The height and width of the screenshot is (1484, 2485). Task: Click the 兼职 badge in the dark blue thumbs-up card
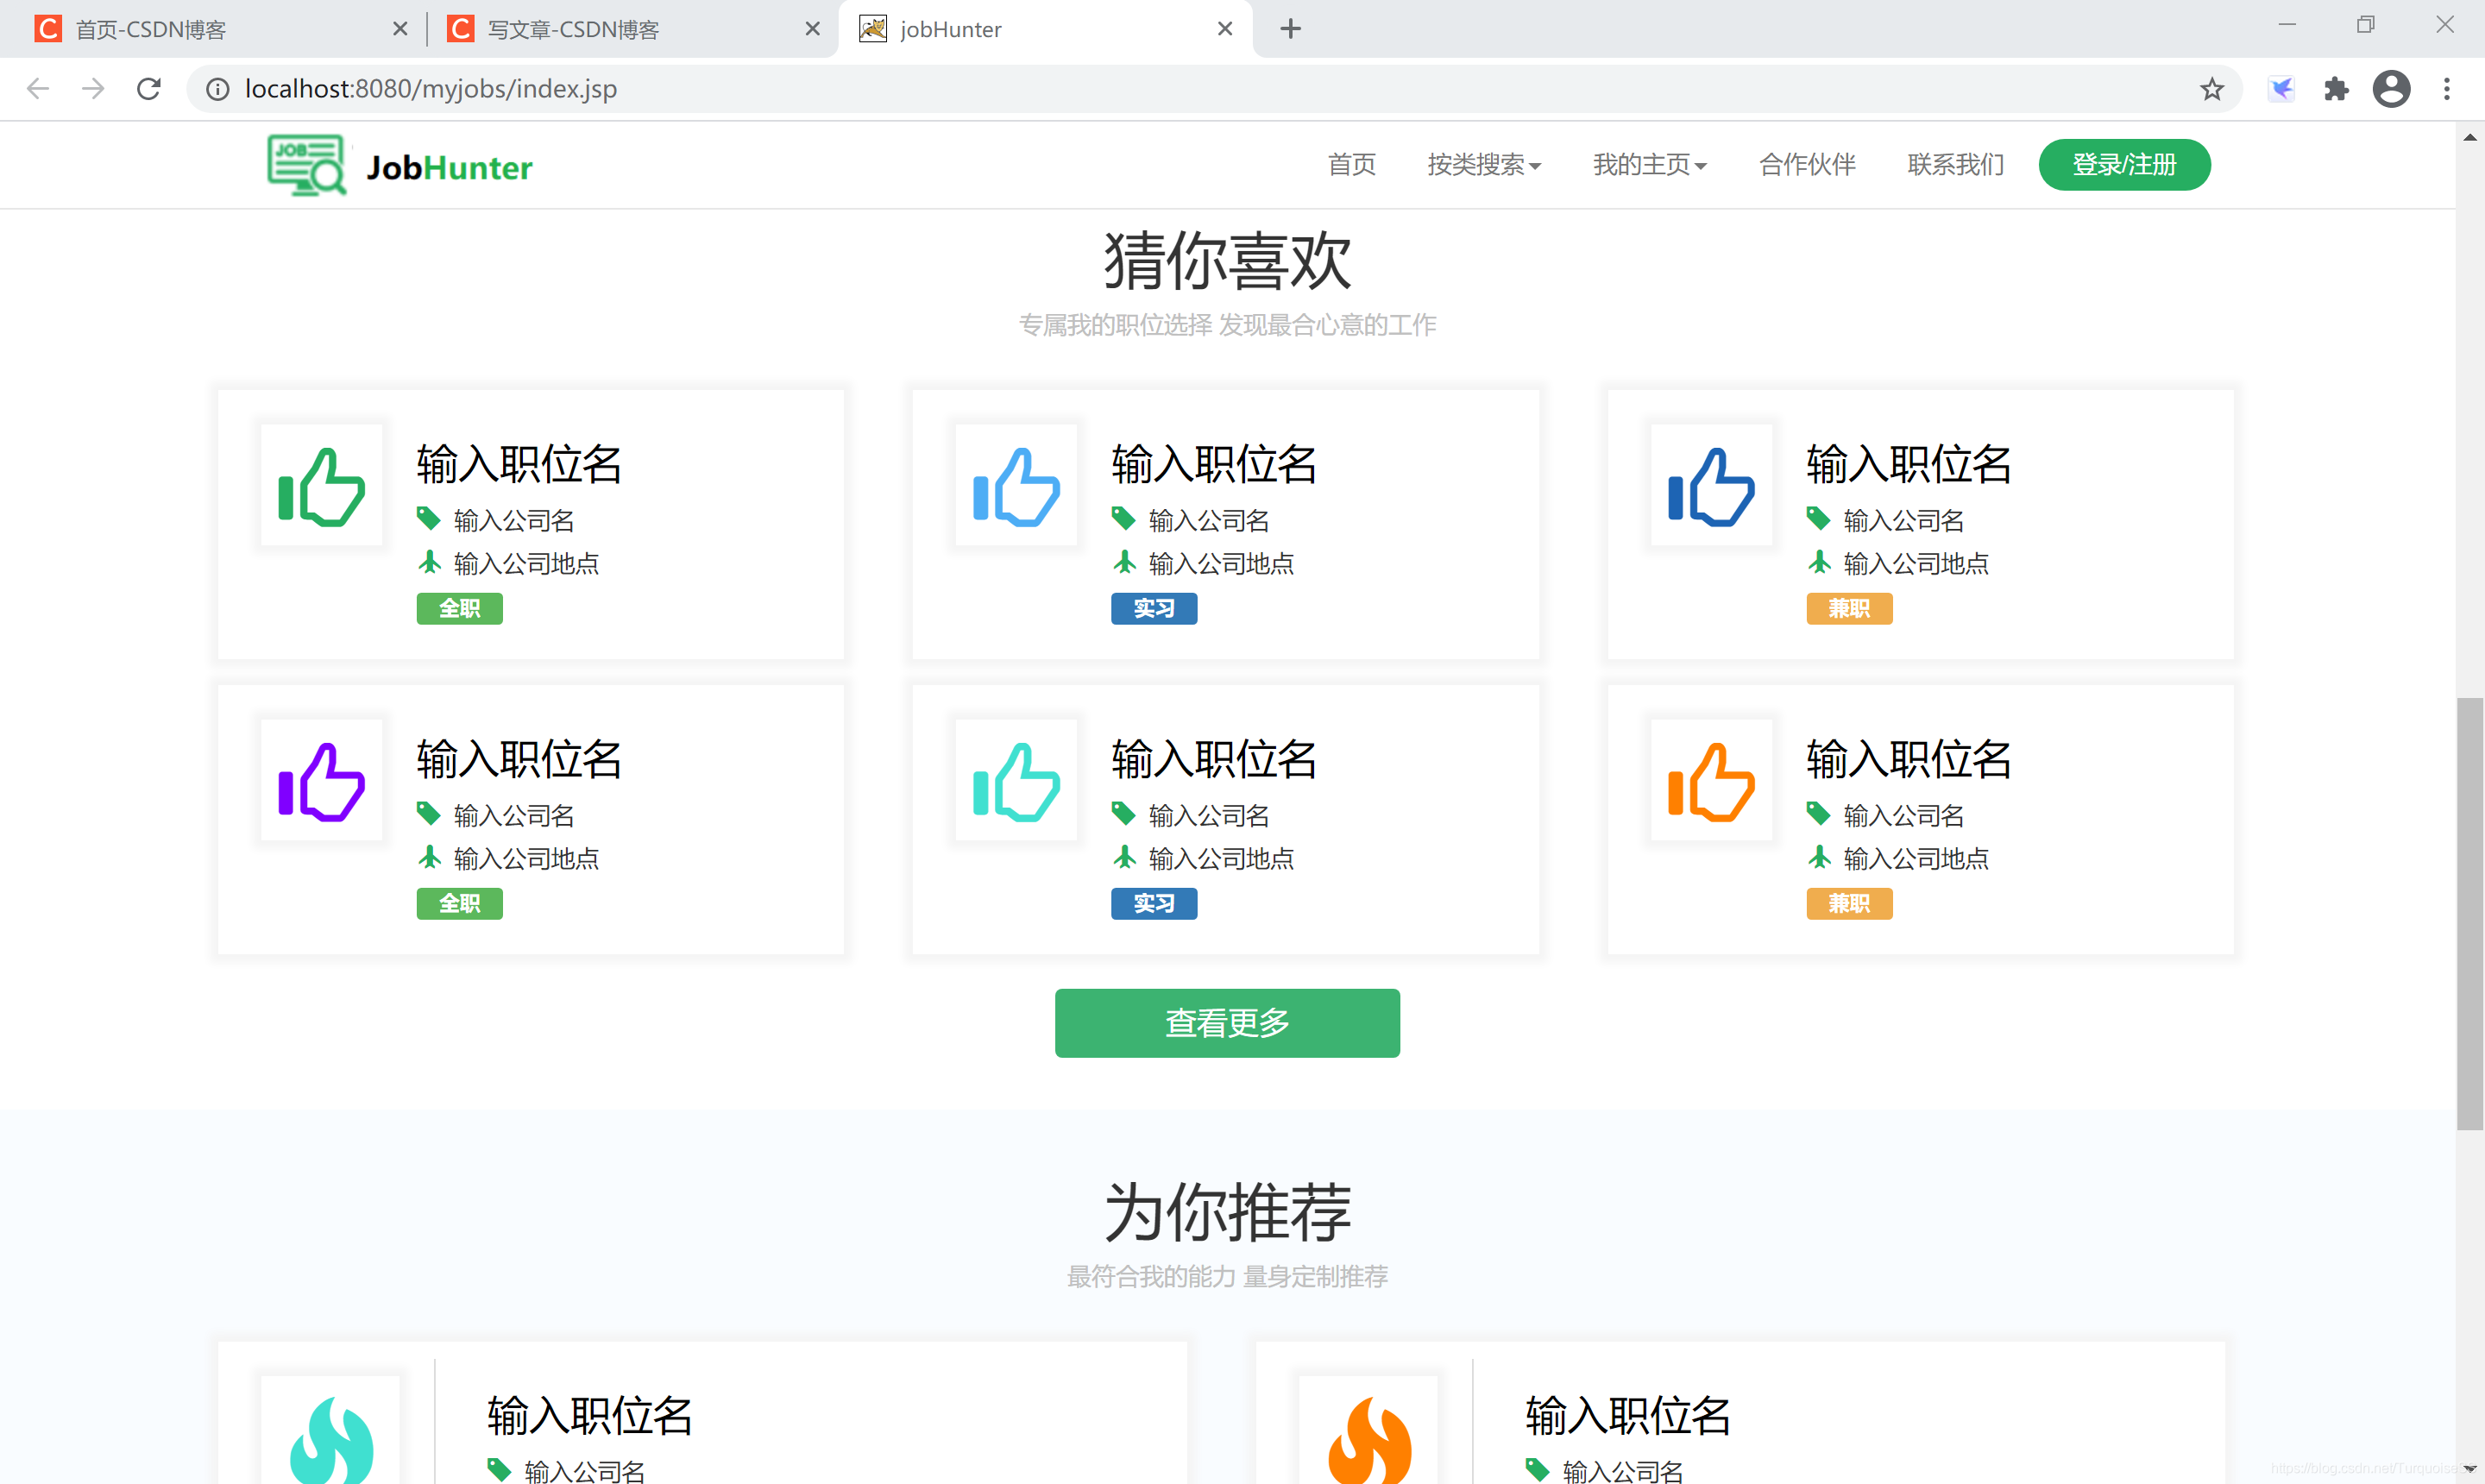(1849, 608)
